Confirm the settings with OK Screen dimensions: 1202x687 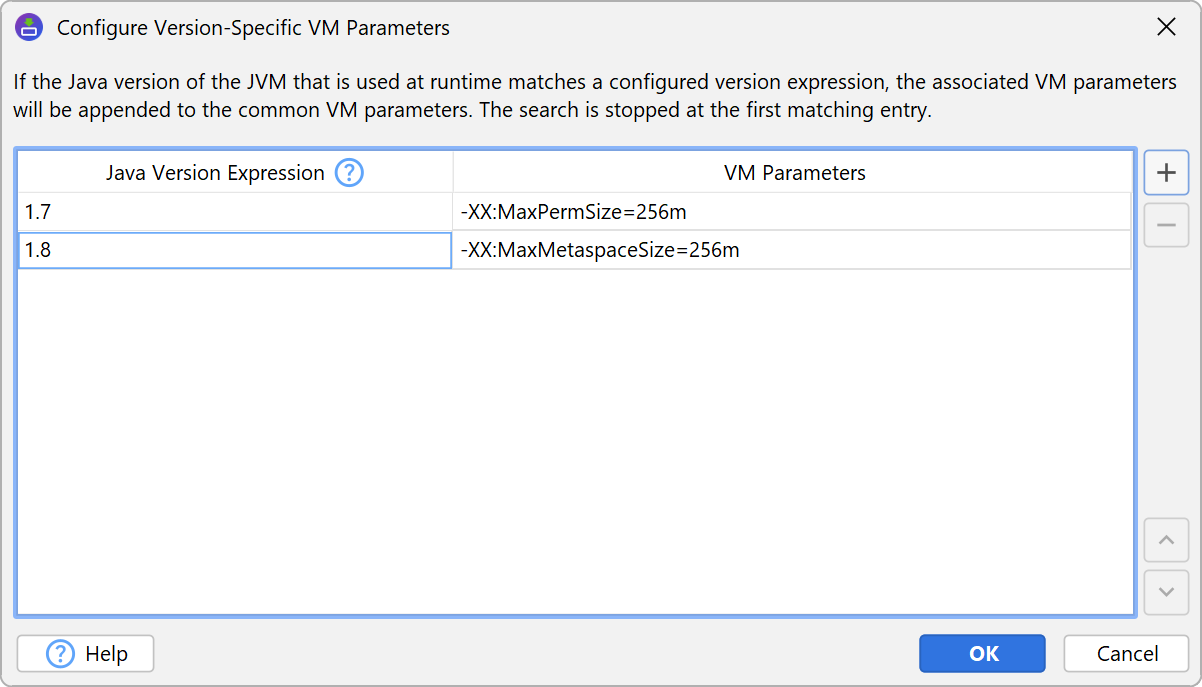tap(982, 654)
